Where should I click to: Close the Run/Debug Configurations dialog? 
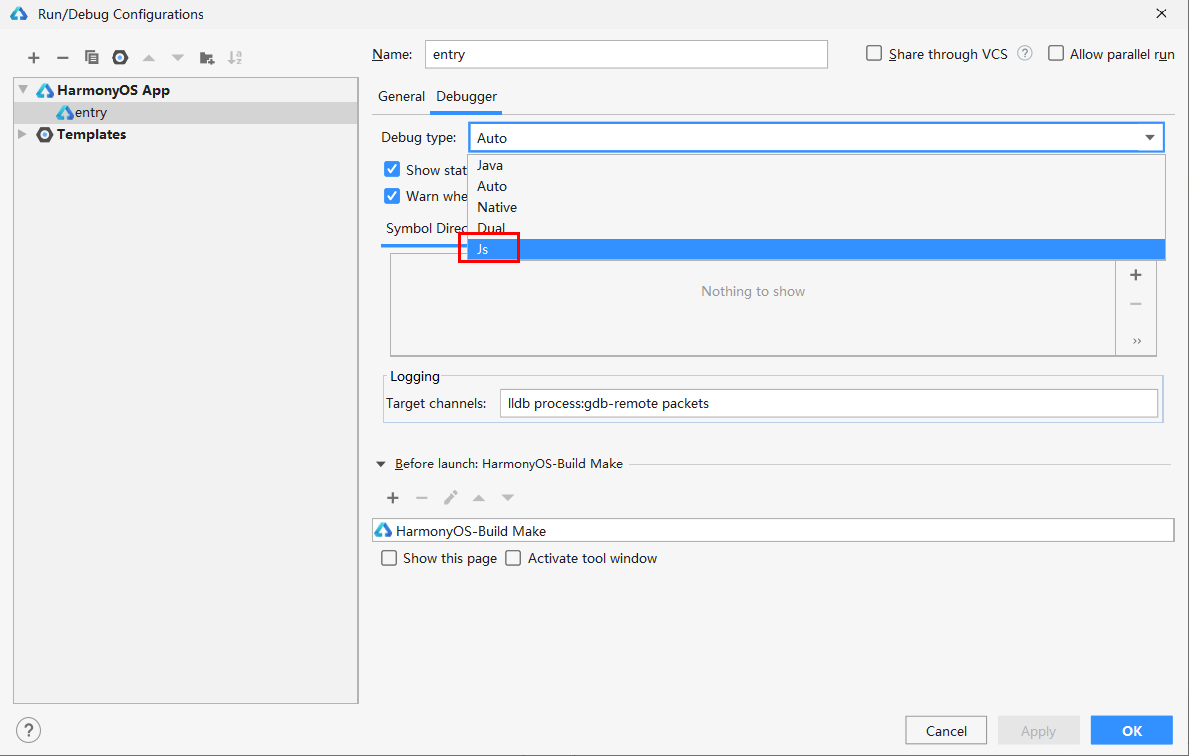point(1161,14)
